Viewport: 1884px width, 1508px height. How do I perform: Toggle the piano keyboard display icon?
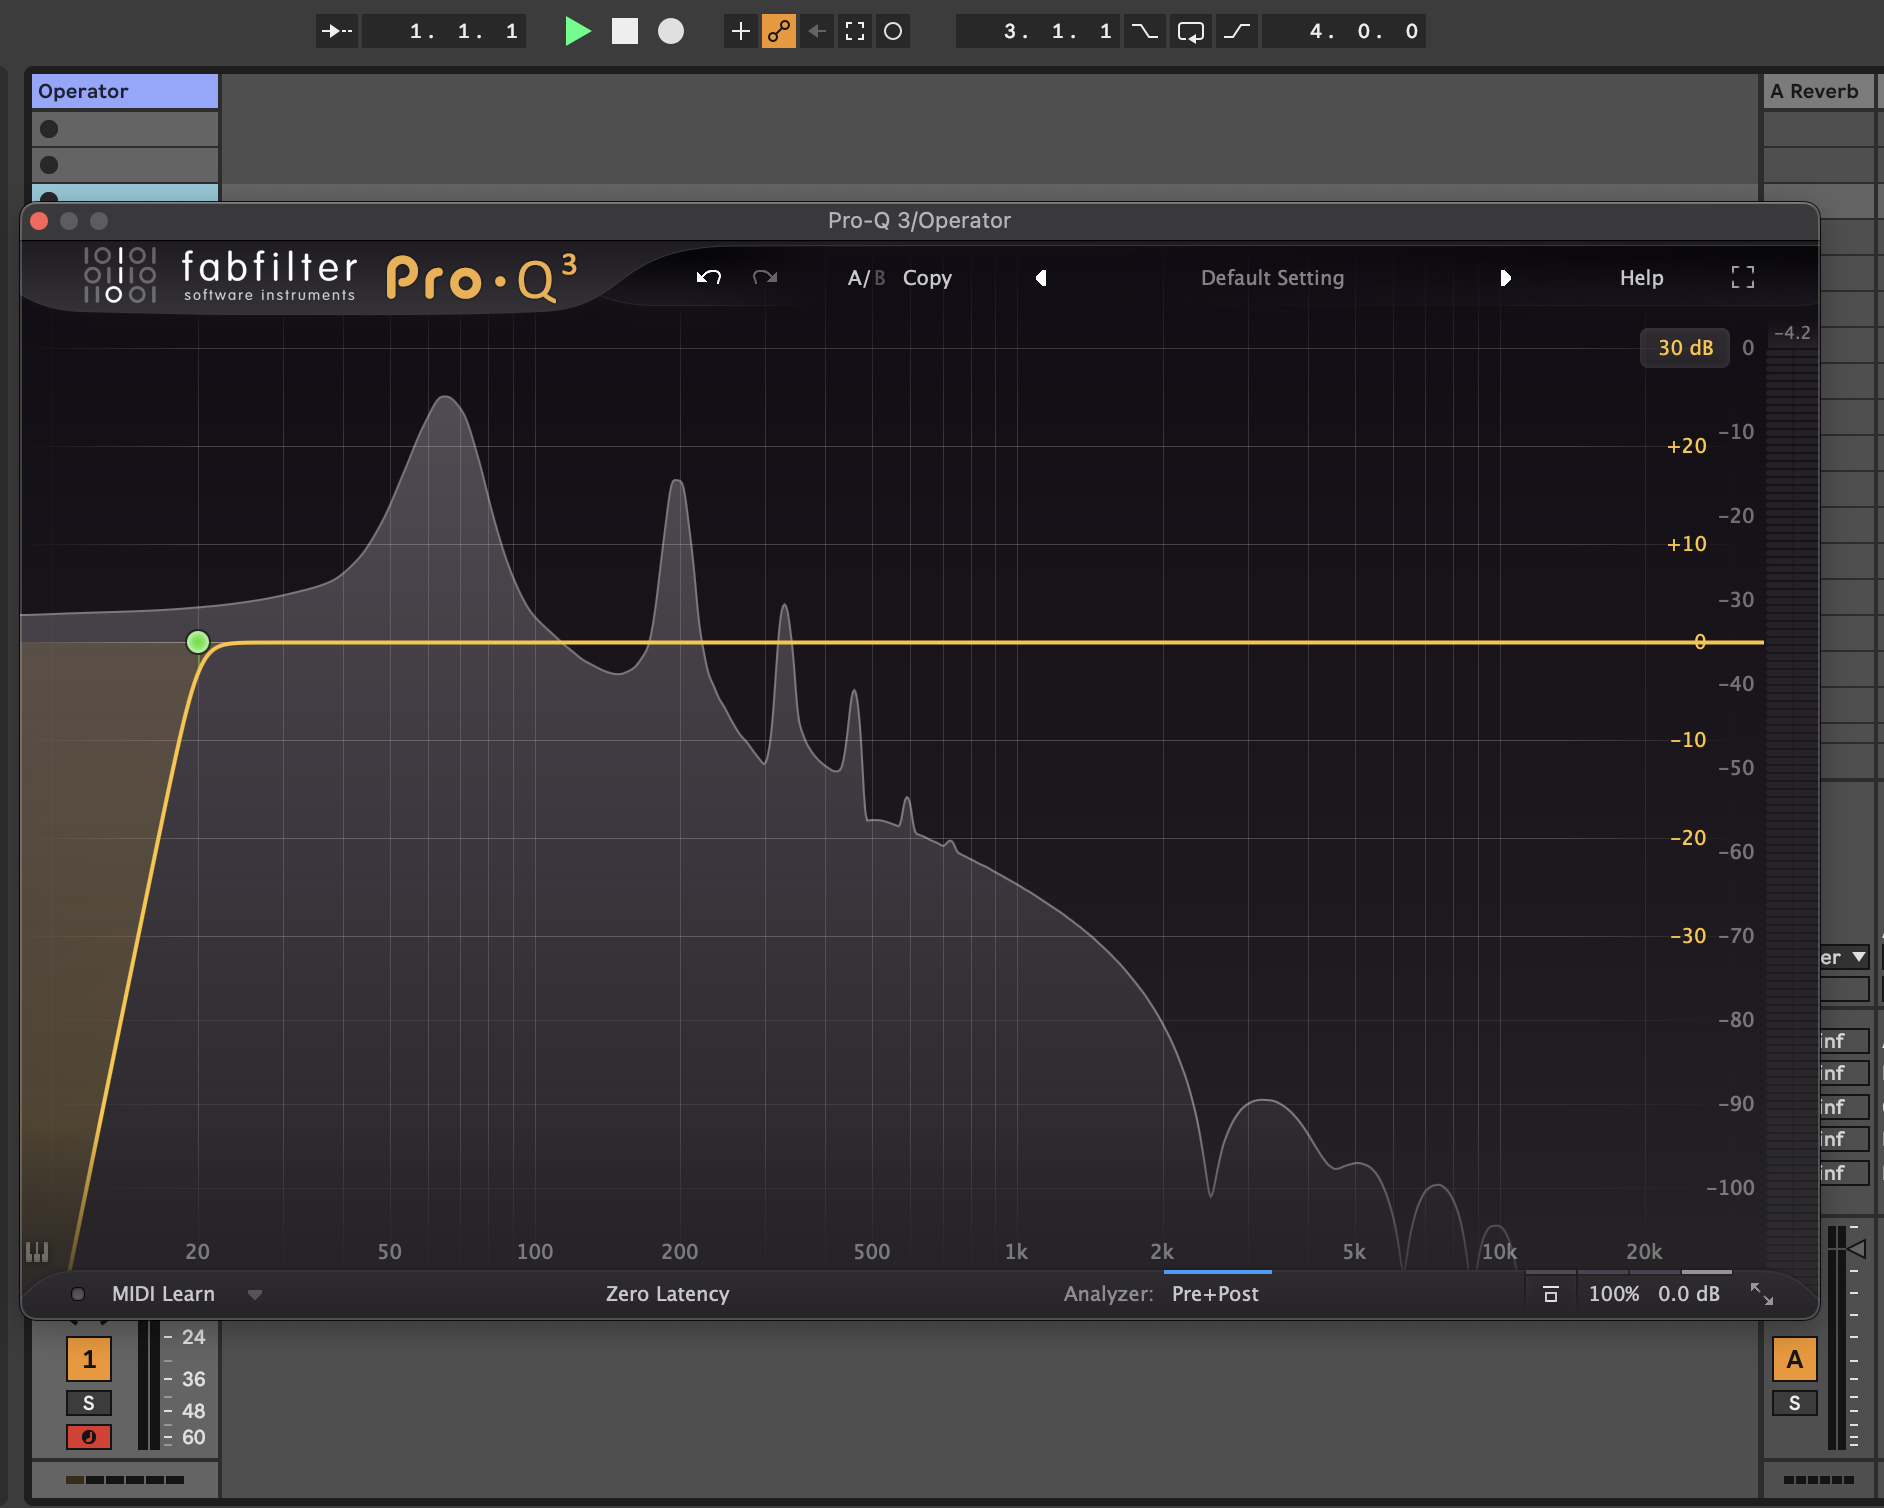point(37,1252)
